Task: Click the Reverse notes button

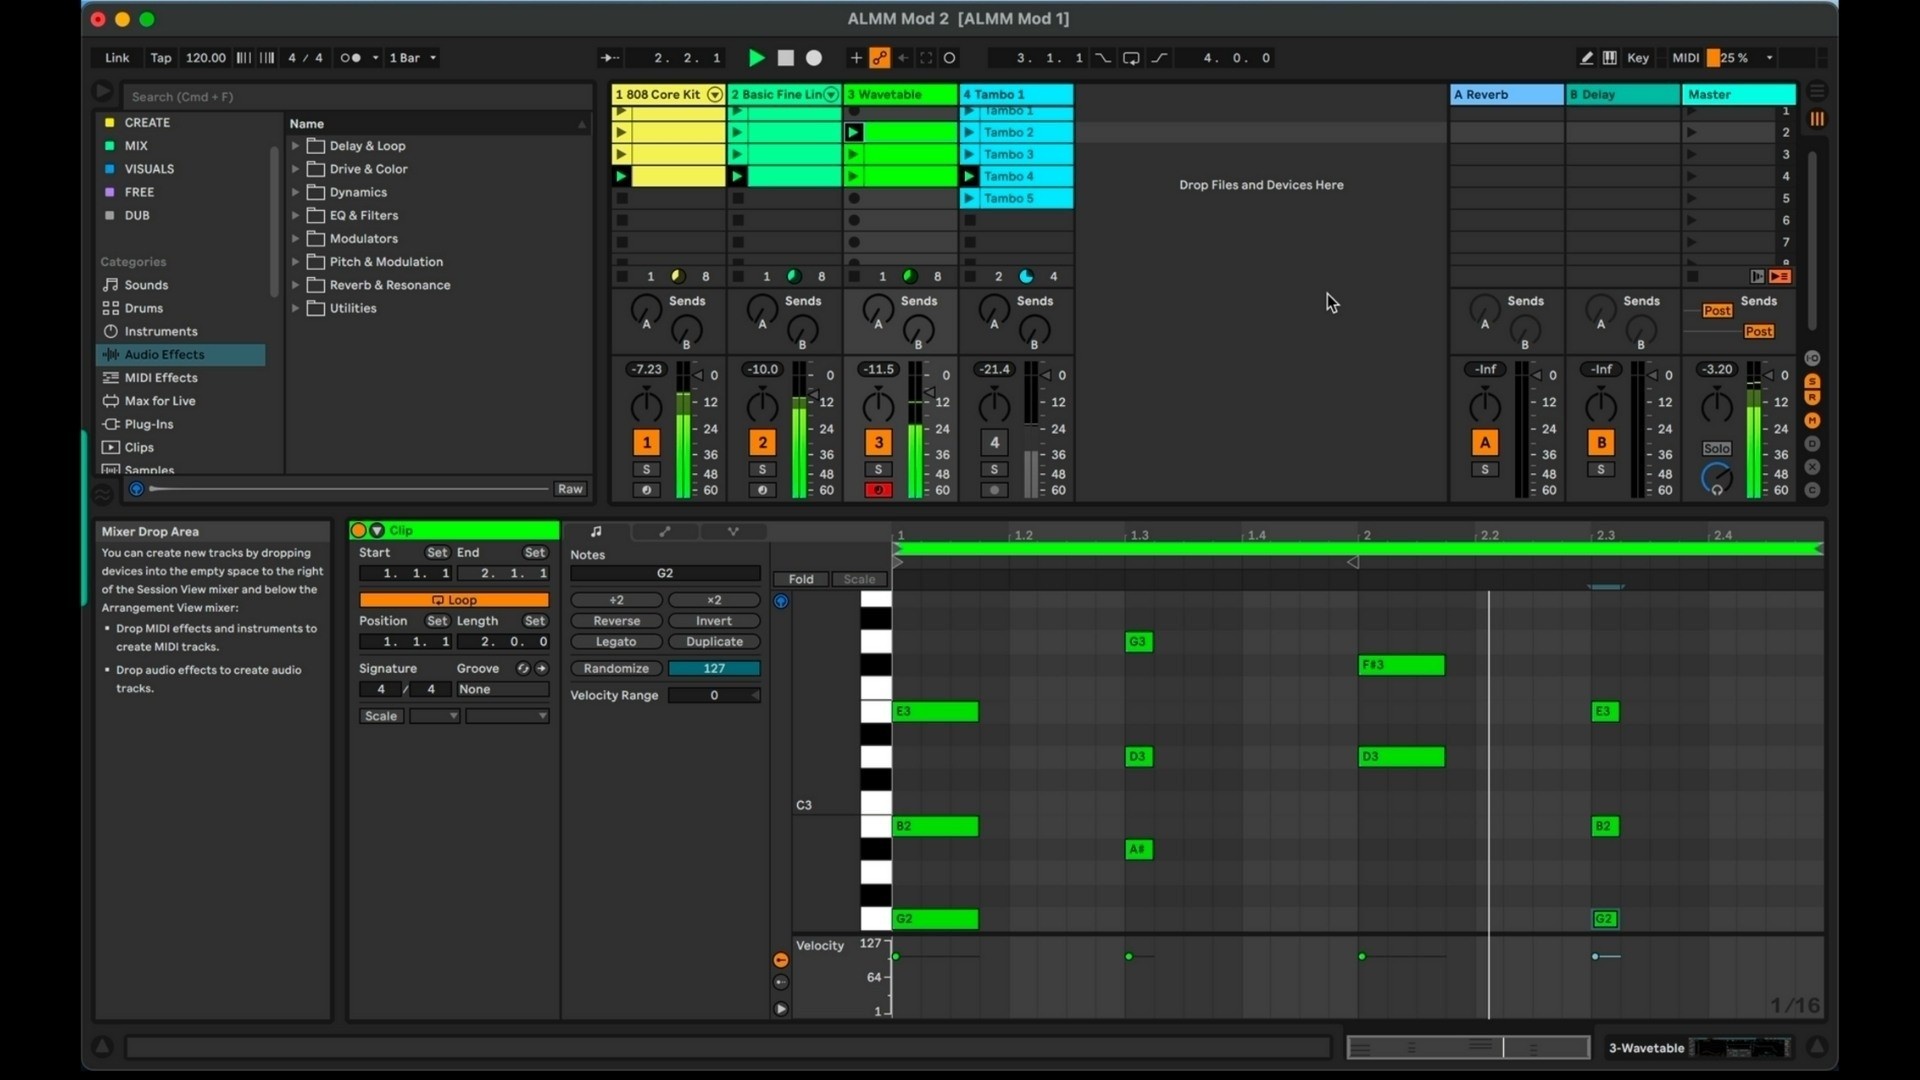Action: pos(616,621)
